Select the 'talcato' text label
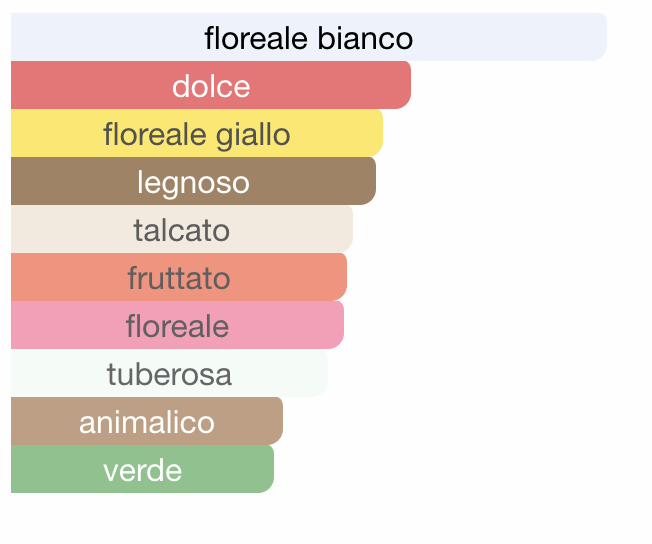The height and width of the screenshot is (544, 652). coord(181,230)
